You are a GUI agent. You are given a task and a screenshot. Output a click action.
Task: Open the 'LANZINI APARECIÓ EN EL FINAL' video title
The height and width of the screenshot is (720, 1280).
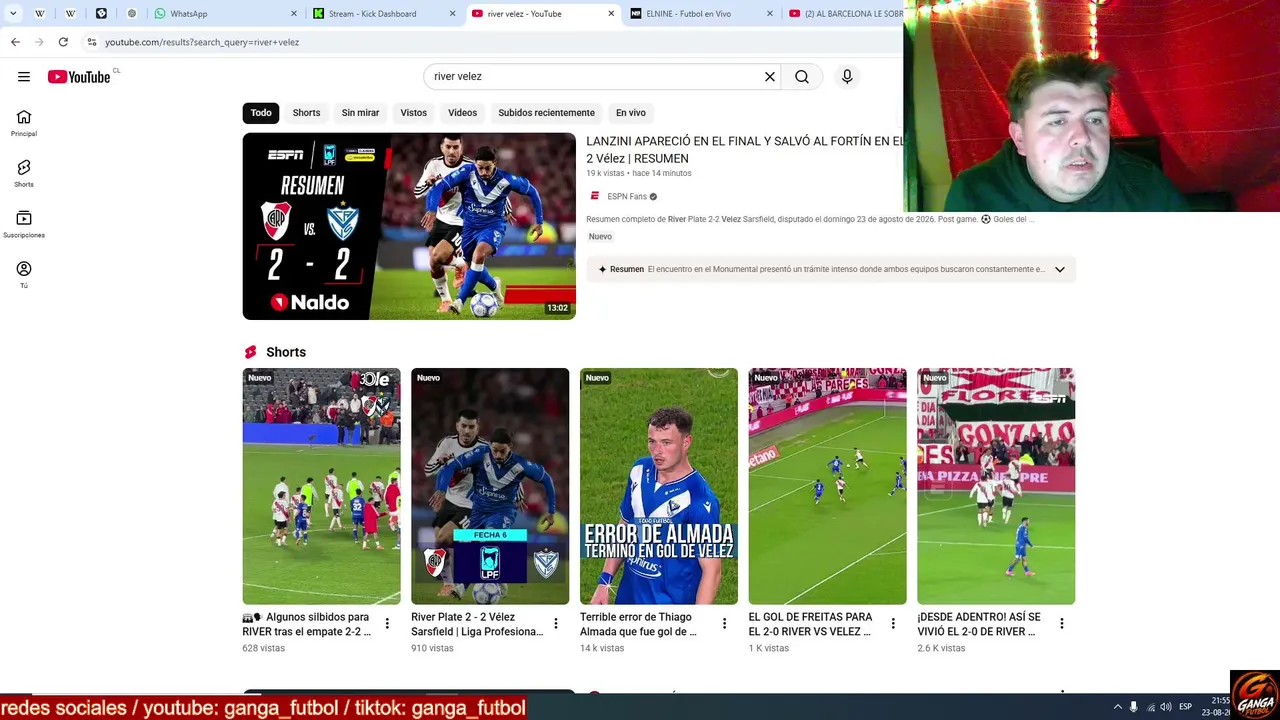click(x=744, y=150)
